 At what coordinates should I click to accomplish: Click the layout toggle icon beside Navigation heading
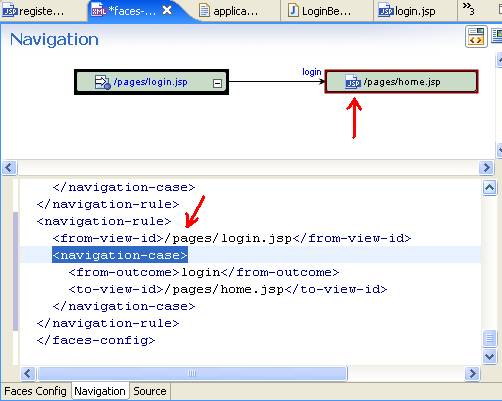[476, 36]
